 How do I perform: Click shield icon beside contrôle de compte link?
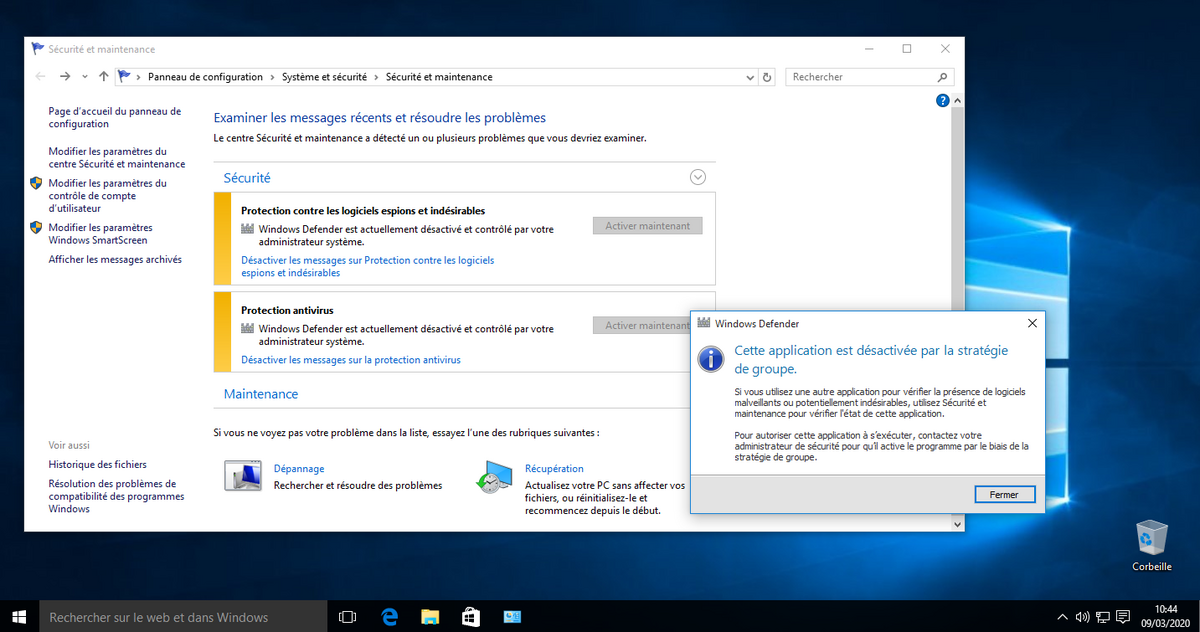tap(36, 184)
